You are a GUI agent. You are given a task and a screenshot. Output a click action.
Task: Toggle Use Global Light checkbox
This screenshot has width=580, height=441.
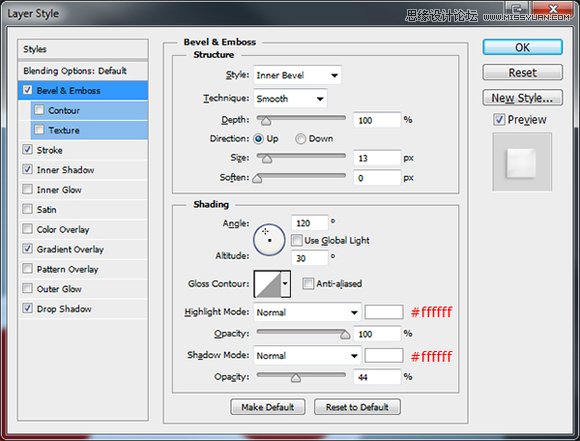297,240
